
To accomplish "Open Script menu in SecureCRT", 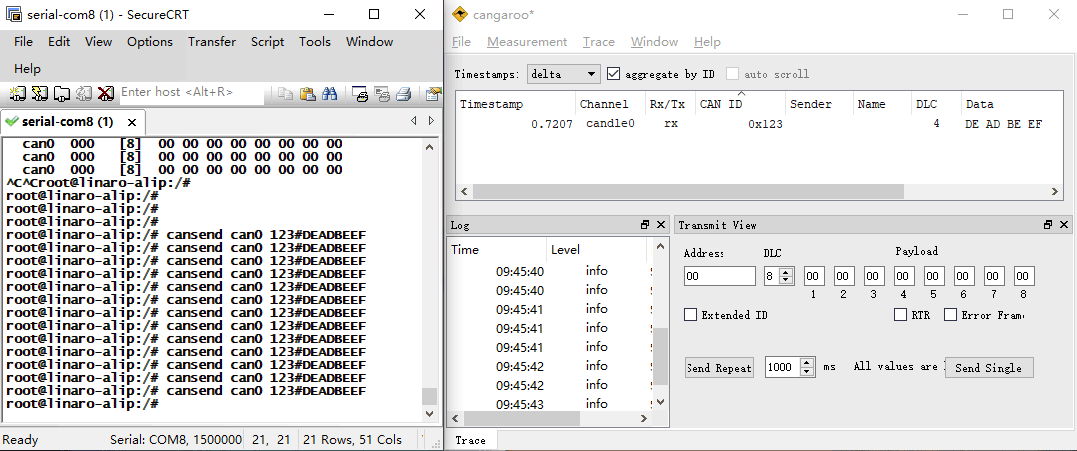I will pos(267,42).
